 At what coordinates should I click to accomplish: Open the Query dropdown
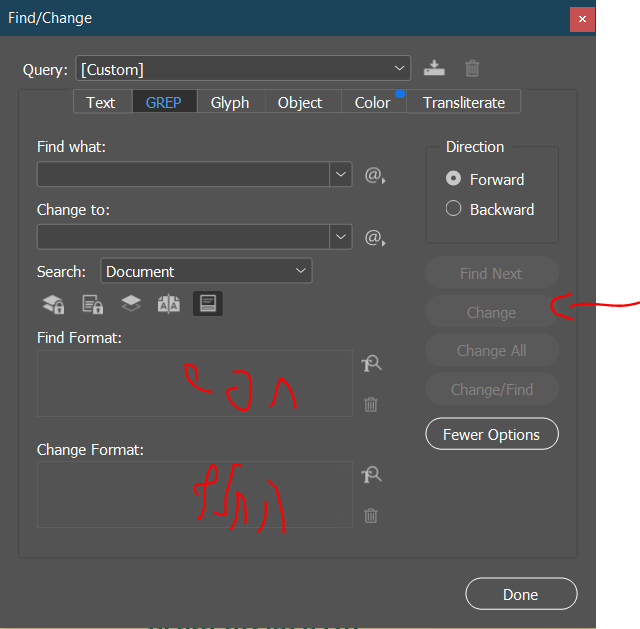pyautogui.click(x=243, y=68)
